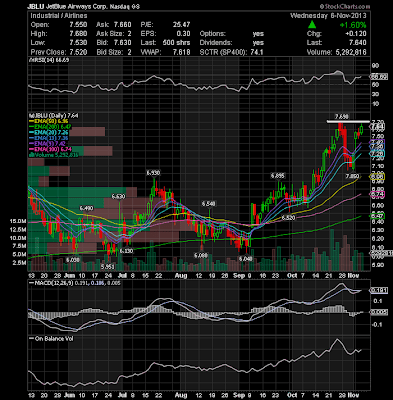Image resolution: width=393 pixels, height=400 pixels.
Task: Click the 6.130 price annotation
Action: coord(126,251)
